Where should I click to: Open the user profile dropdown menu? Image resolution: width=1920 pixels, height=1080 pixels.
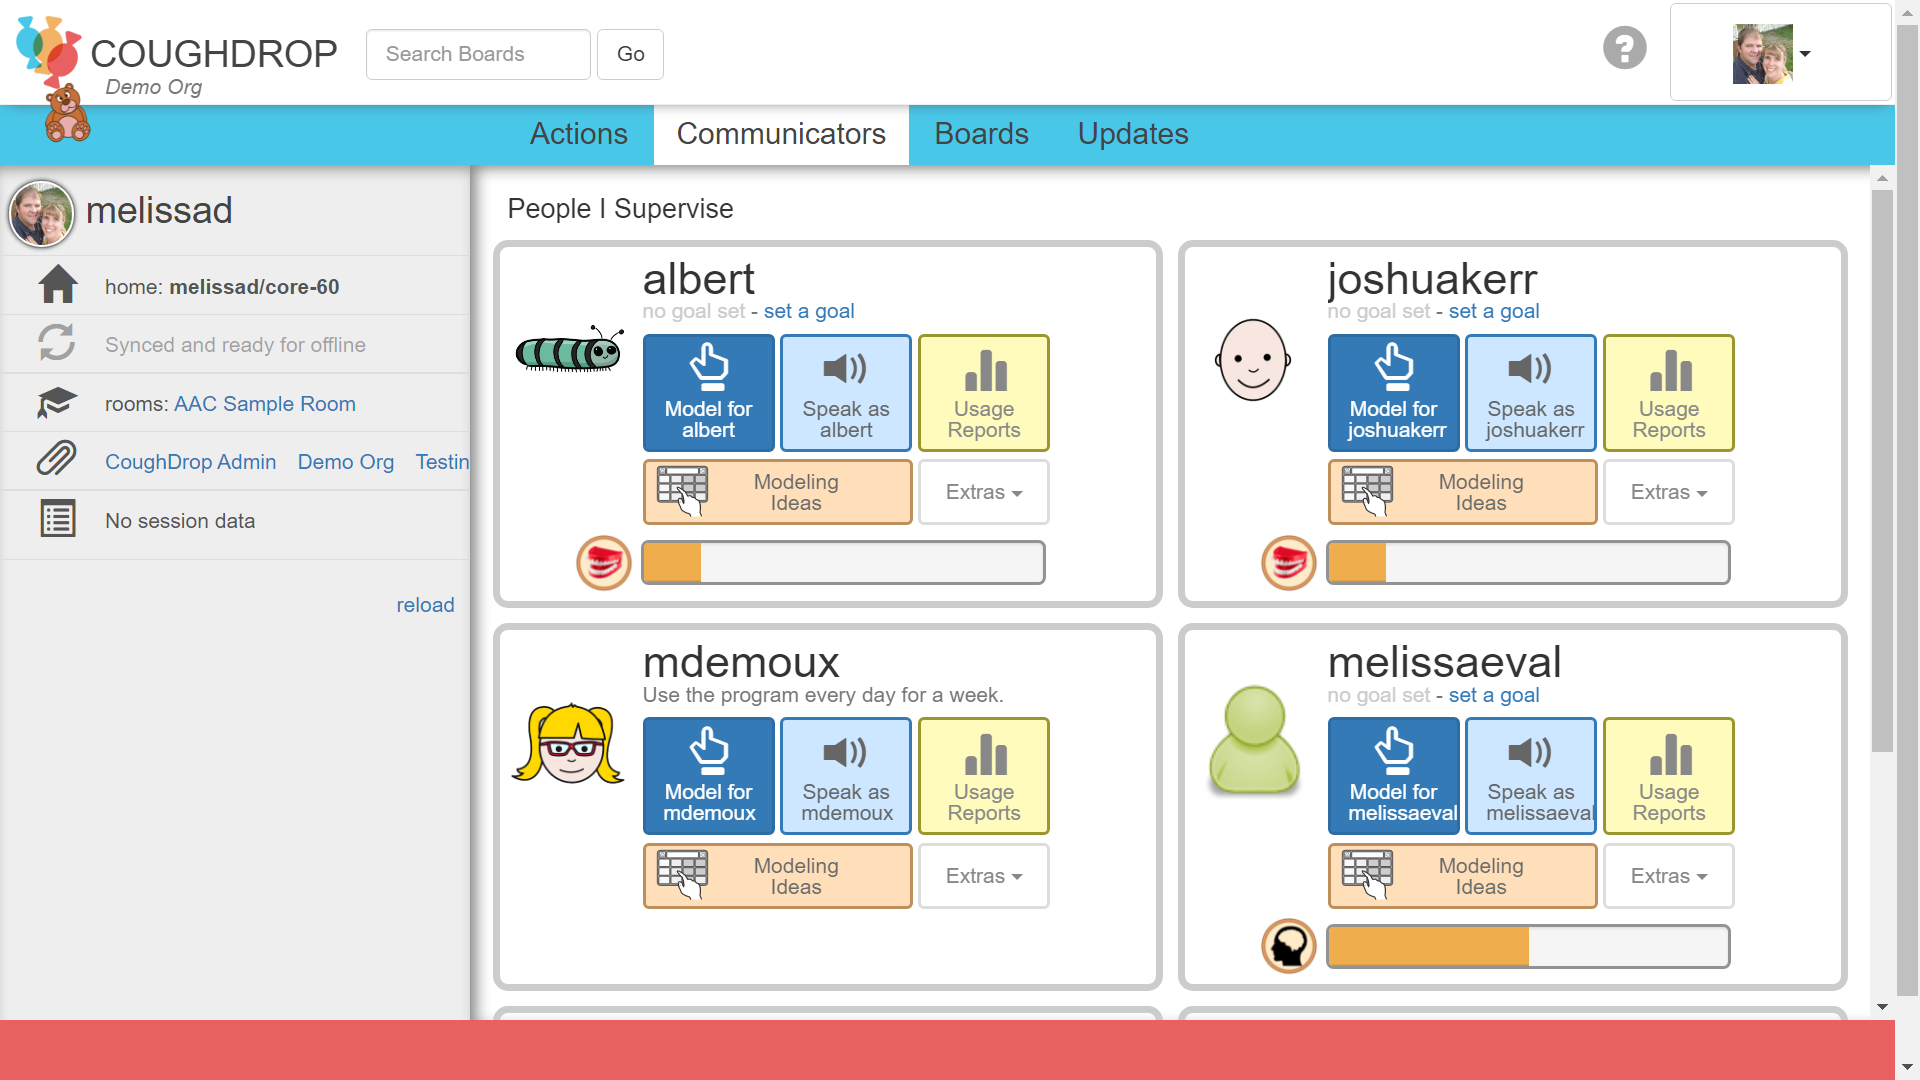pos(1780,53)
